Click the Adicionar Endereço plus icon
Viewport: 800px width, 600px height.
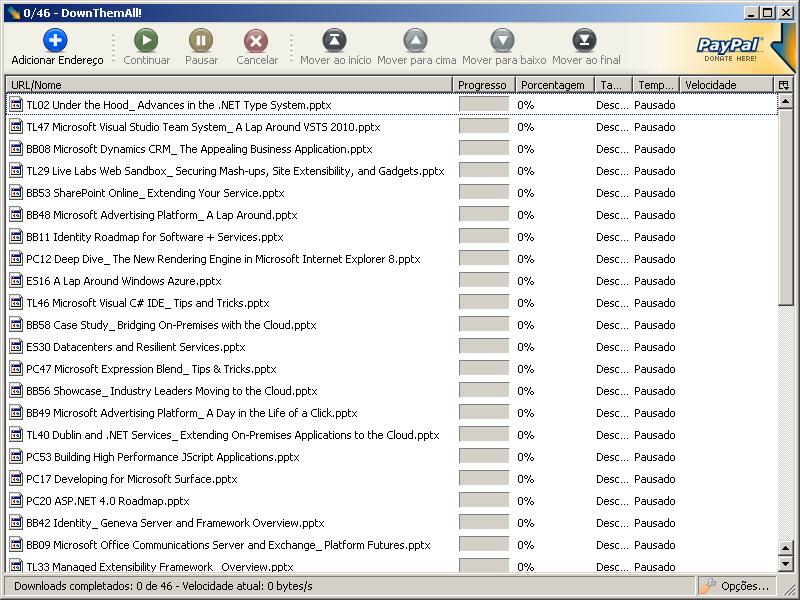tap(55, 40)
